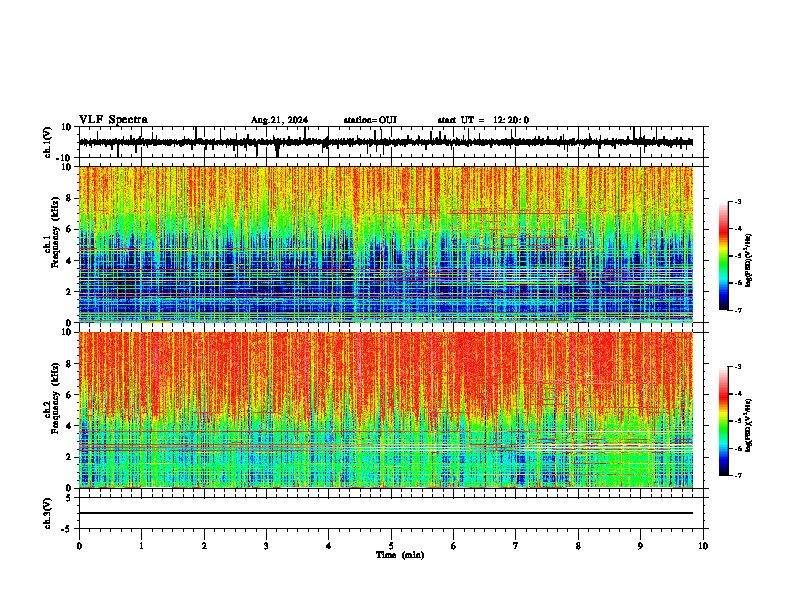
Task: Click tick label "3" on the time axis
Action: tap(266, 546)
